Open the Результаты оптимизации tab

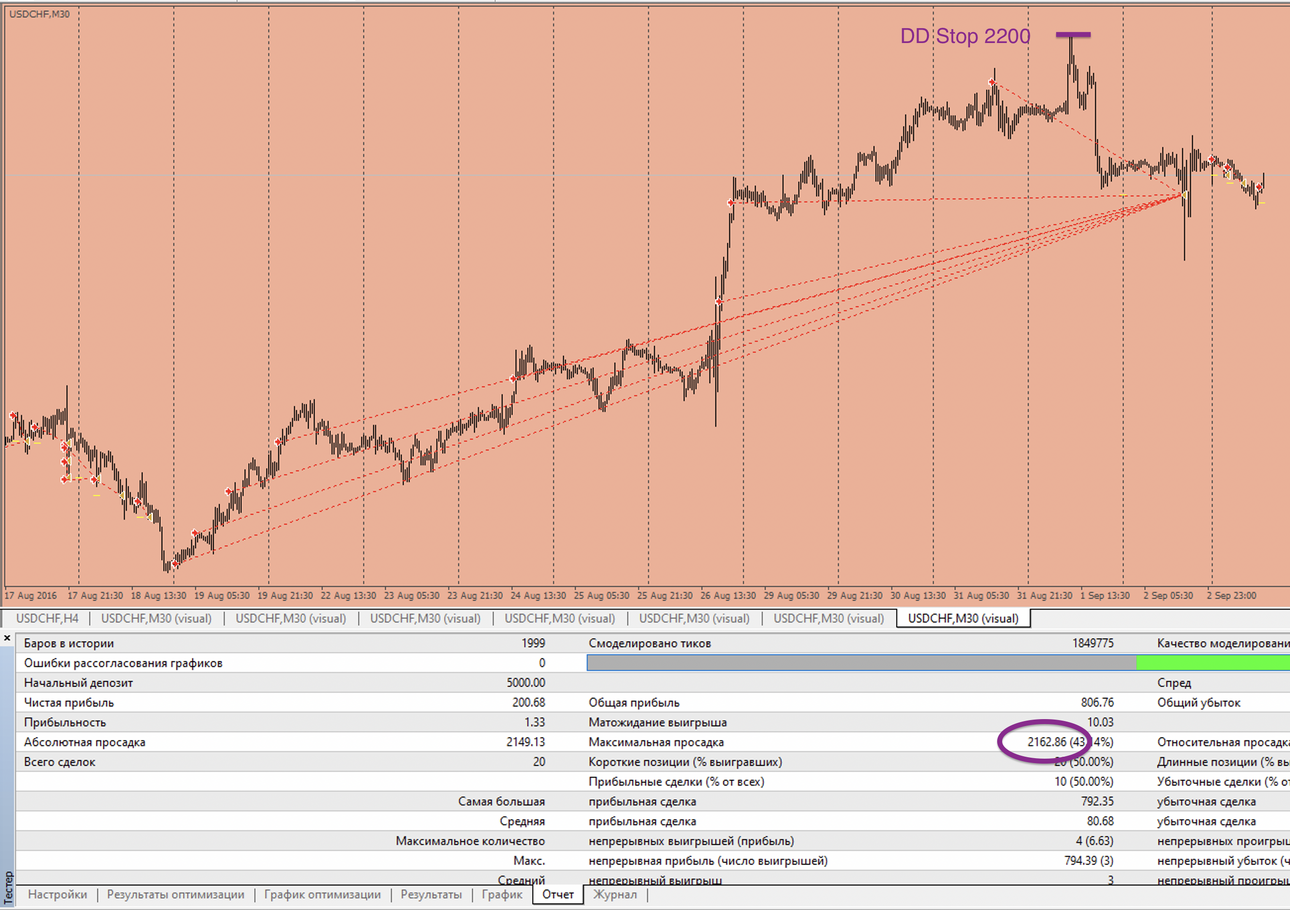point(174,894)
